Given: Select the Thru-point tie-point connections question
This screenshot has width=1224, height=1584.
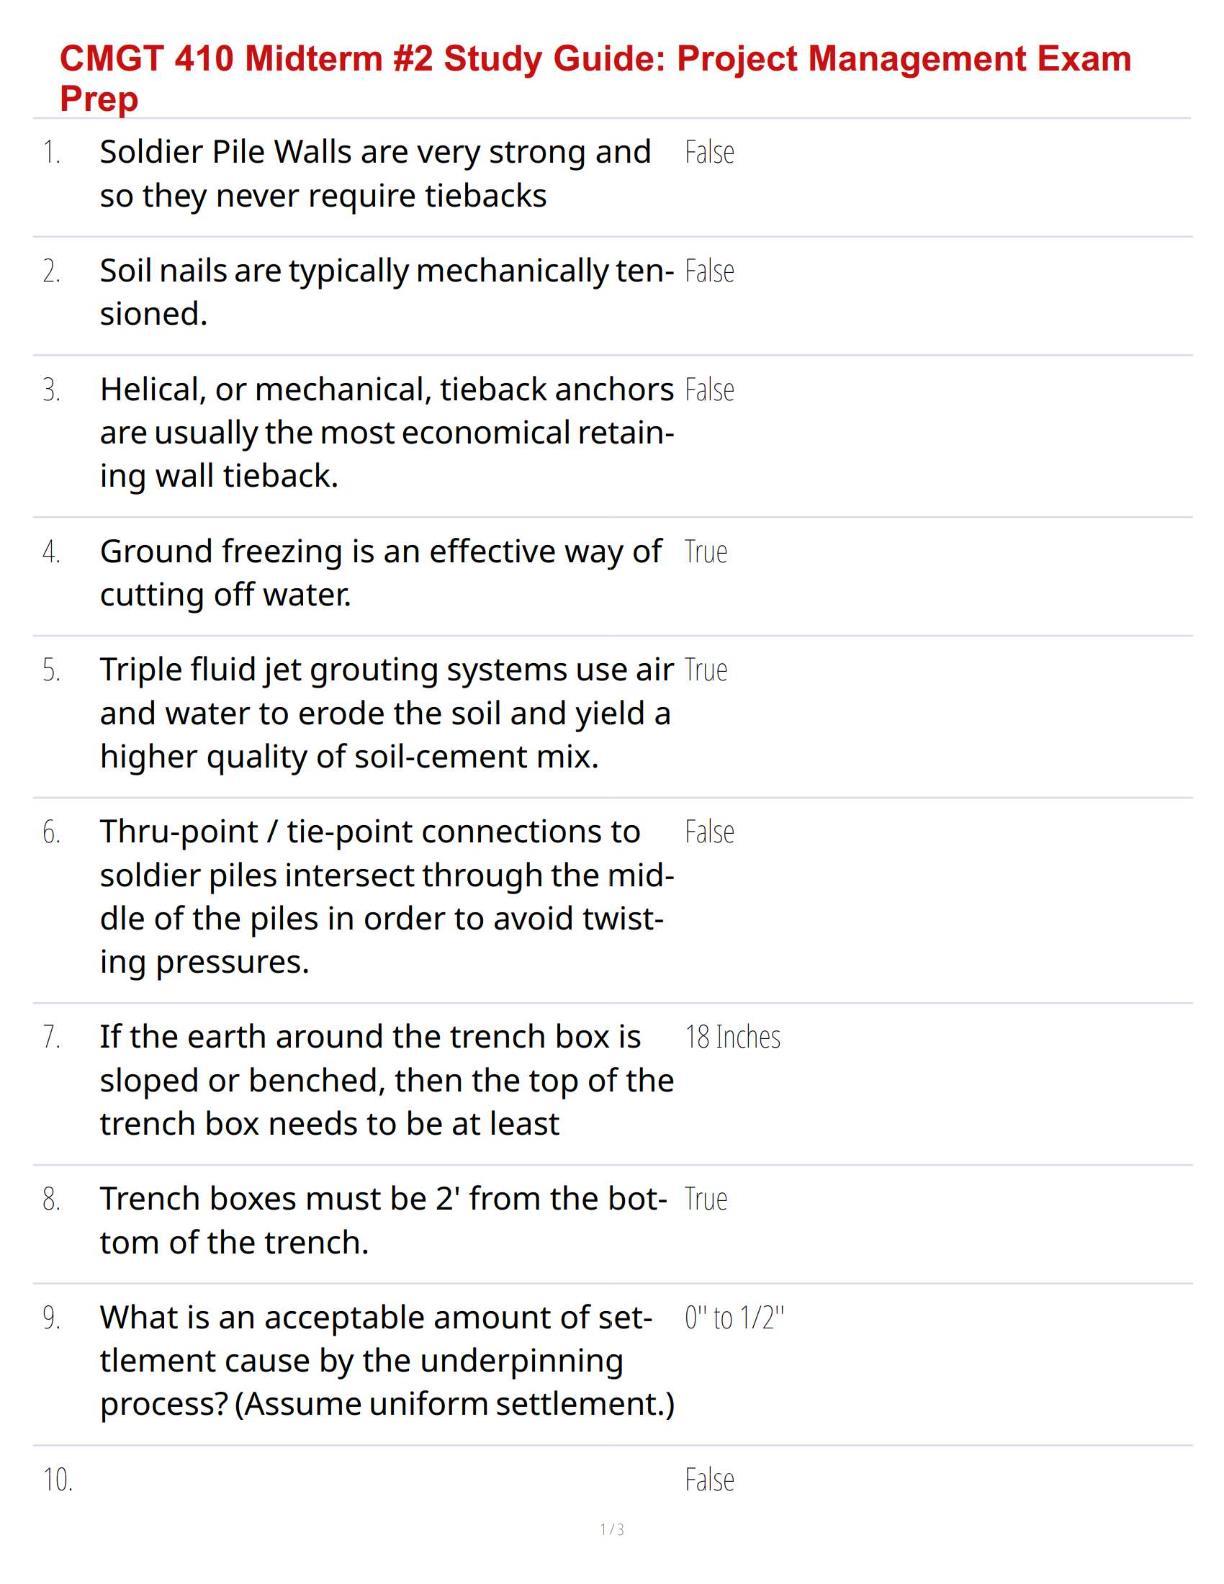Looking at the screenshot, I should [x=387, y=896].
